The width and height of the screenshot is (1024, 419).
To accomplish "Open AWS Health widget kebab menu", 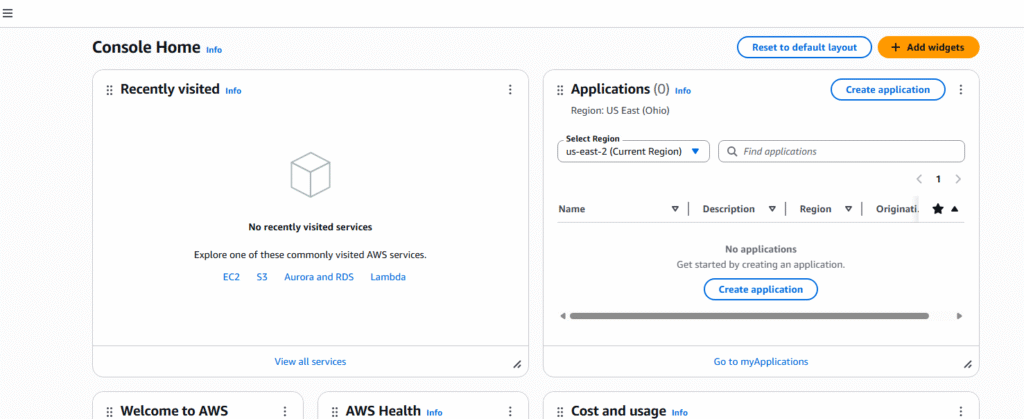I will click(510, 411).
